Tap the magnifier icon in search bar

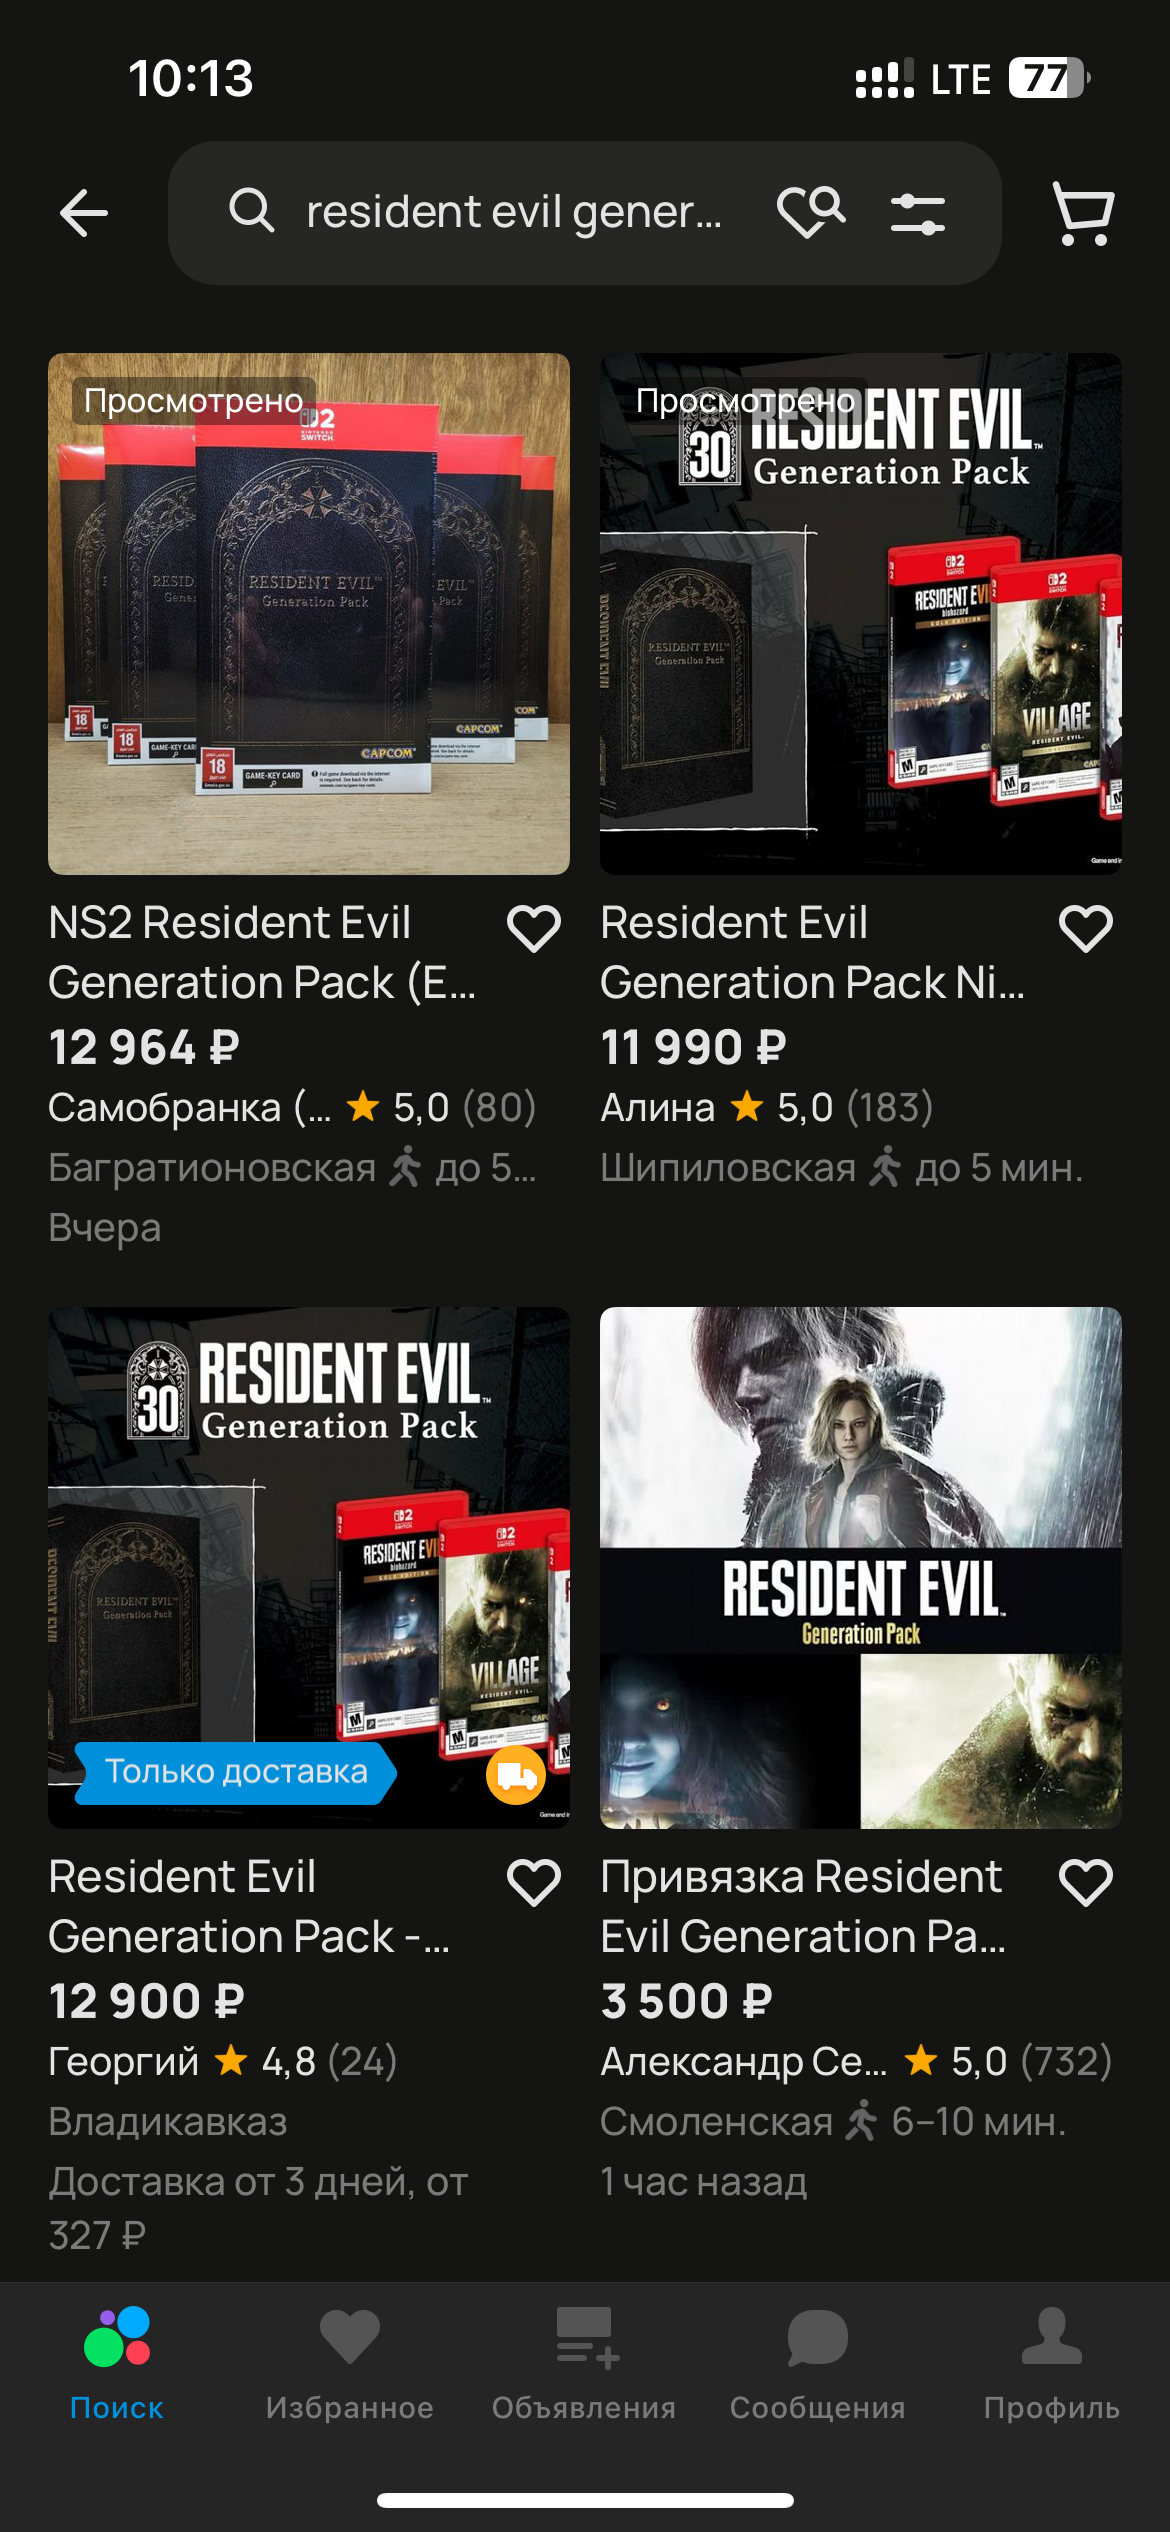[251, 211]
